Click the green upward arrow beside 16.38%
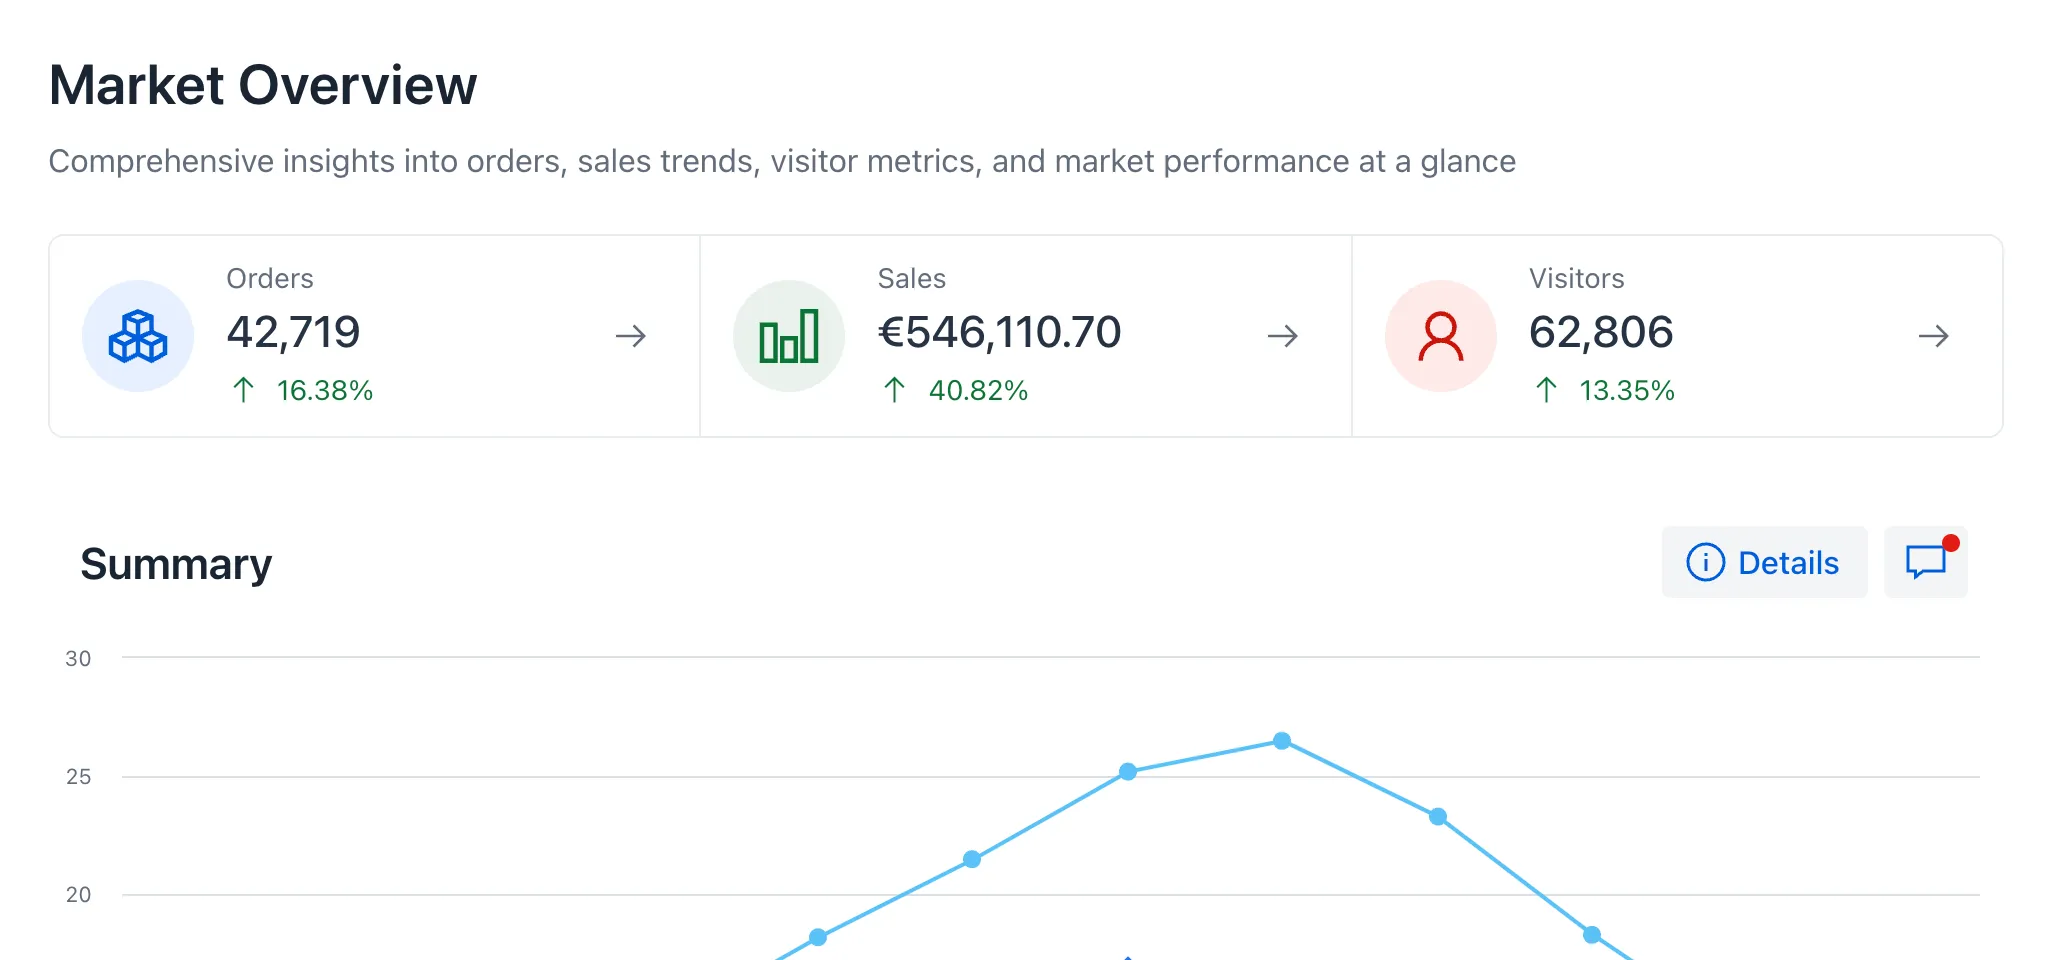The width and height of the screenshot is (2048, 960). pos(243,391)
